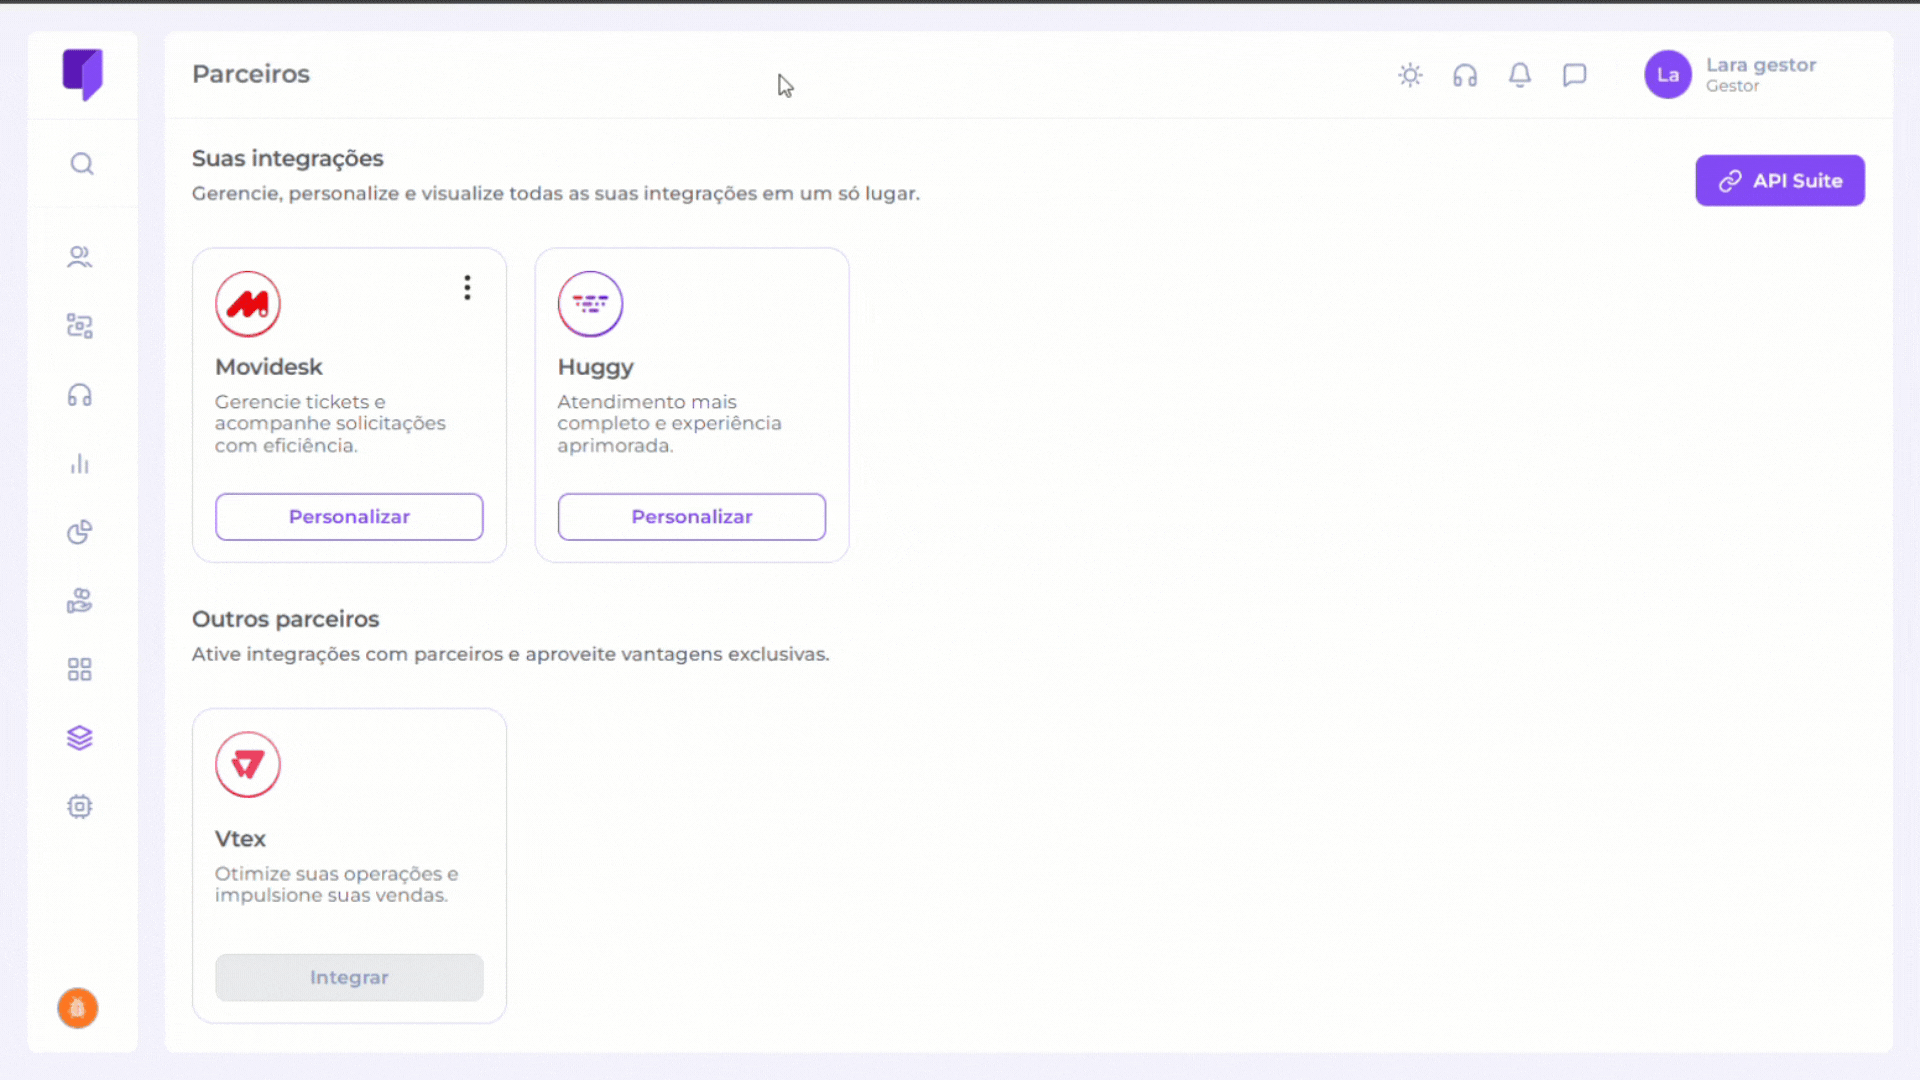
Task: Click Vtex description about operações
Action: click(x=337, y=885)
